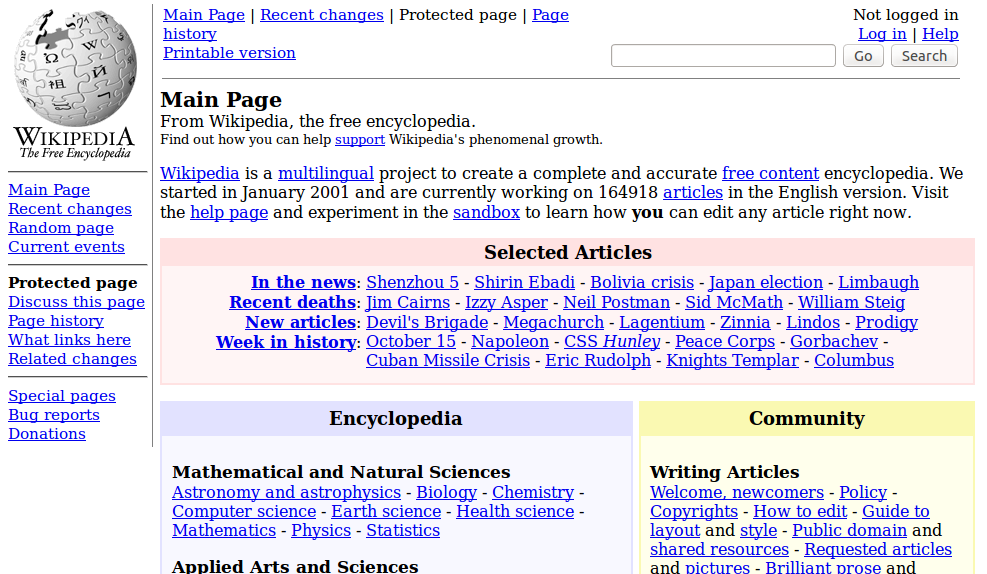987x574 pixels.
Task: Go to Random page
Action: tap(61, 228)
